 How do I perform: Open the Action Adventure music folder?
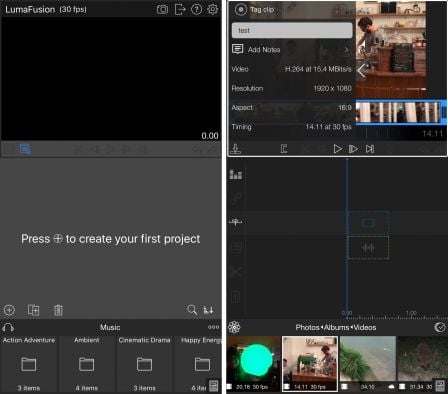[29, 364]
